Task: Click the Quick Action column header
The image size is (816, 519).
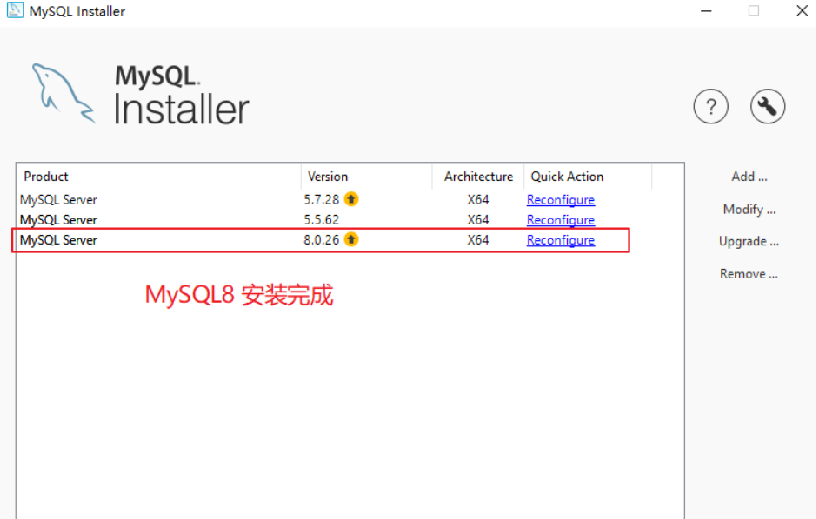Action: click(x=588, y=176)
